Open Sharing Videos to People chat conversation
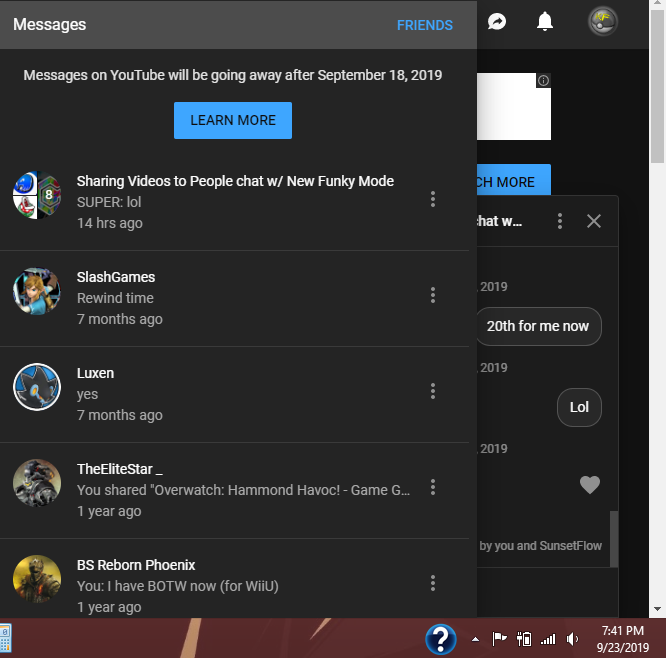 234,202
